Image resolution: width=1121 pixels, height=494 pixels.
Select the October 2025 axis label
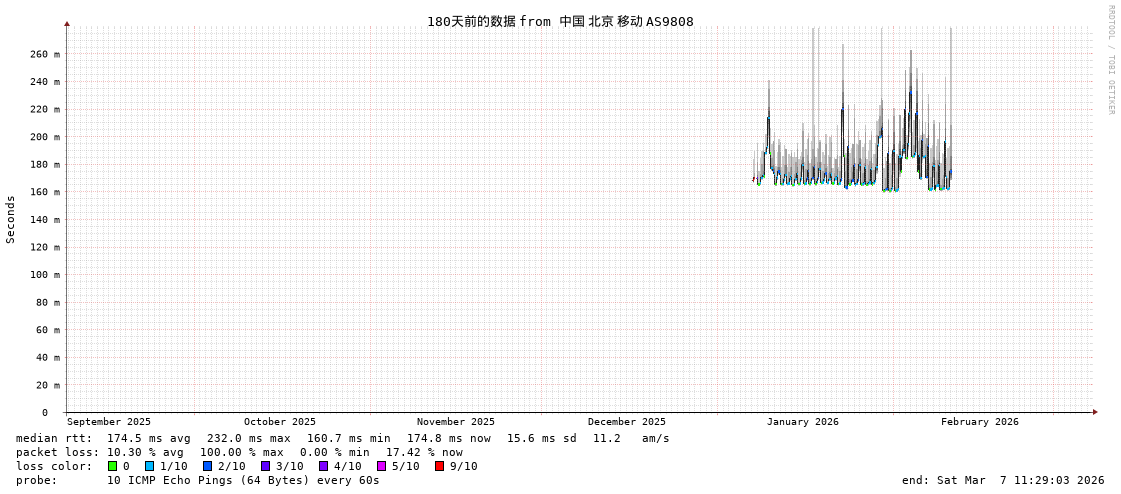pos(279,422)
